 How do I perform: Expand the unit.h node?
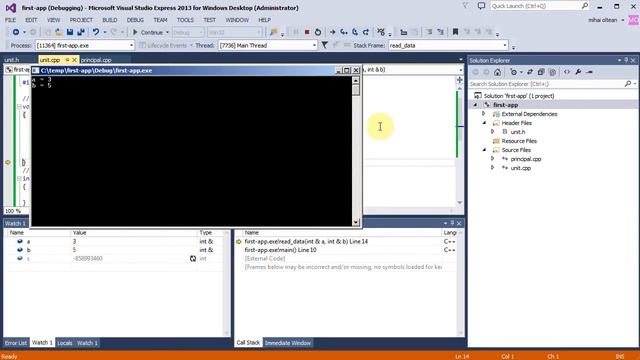click(493, 132)
